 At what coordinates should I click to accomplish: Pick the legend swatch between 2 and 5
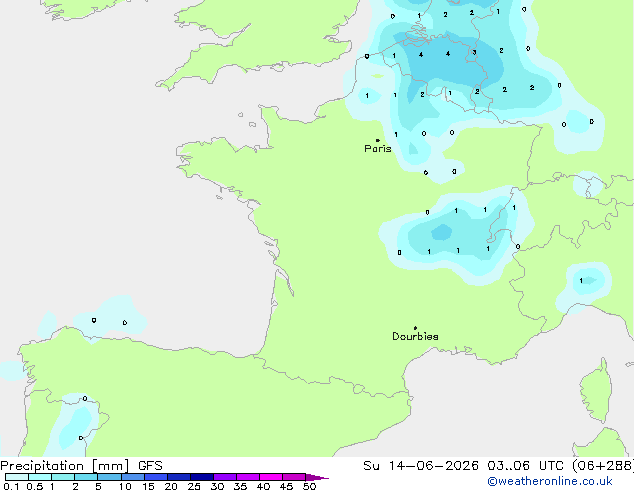pos(86,477)
